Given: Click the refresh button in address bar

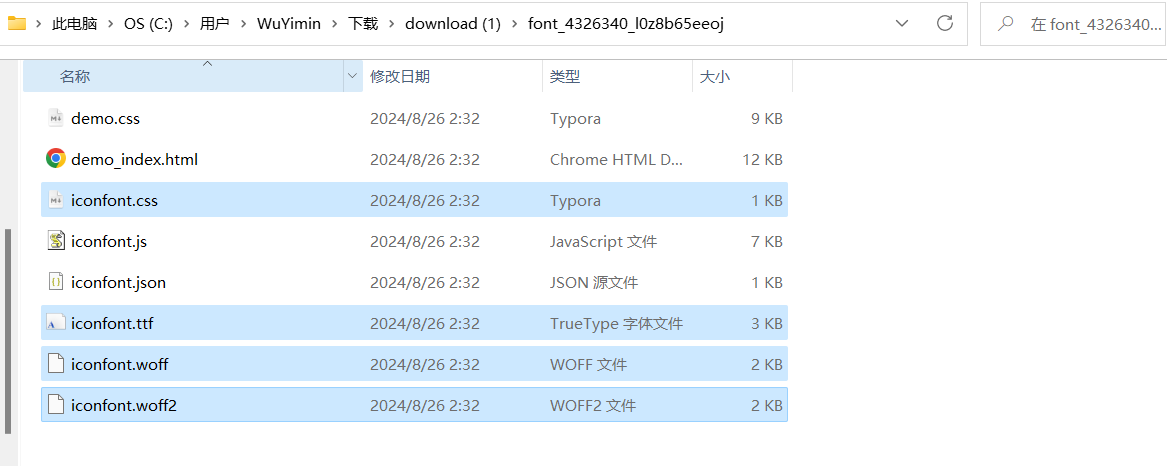Looking at the screenshot, I should 944,23.
